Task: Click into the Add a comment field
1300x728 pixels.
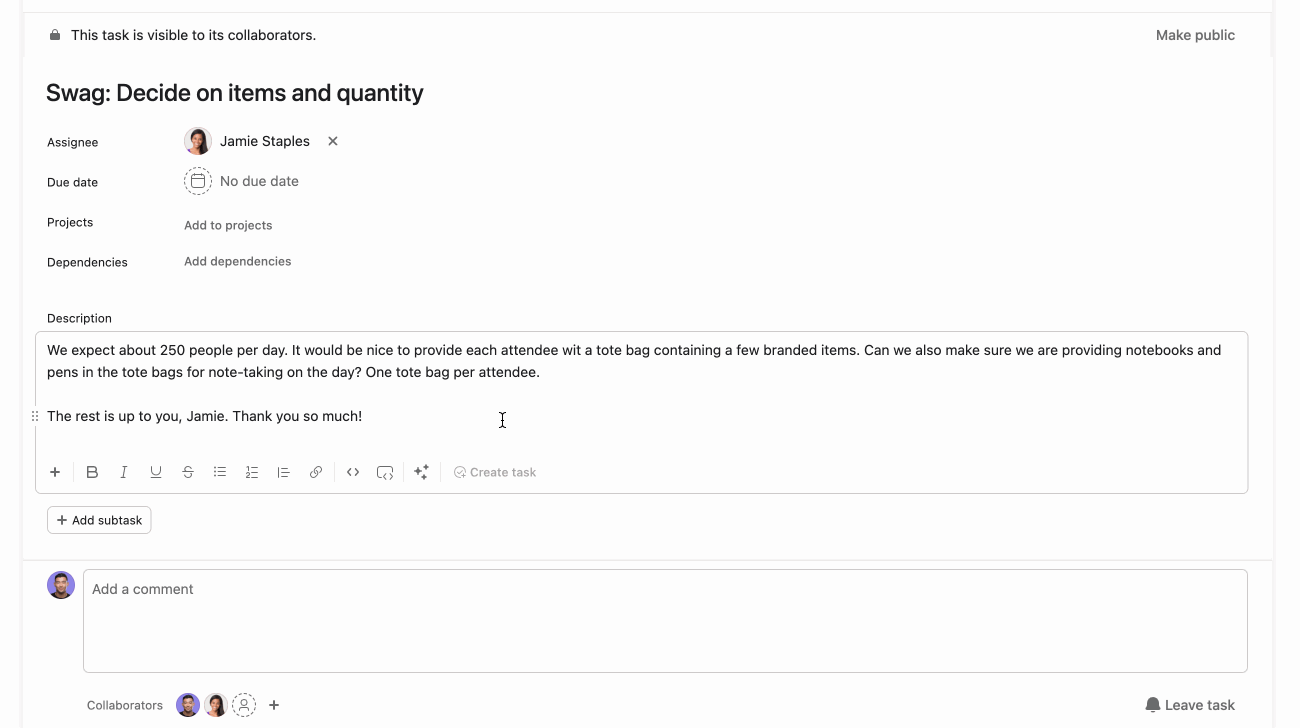Action: coord(665,620)
